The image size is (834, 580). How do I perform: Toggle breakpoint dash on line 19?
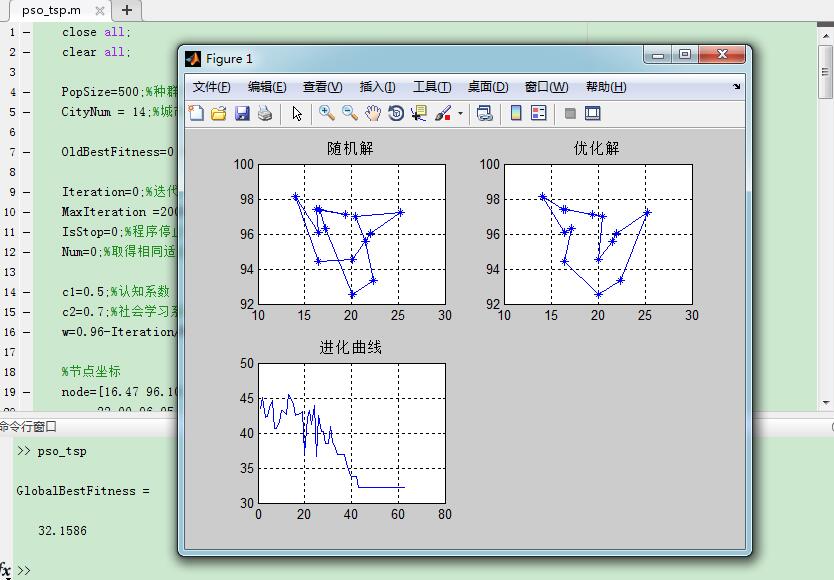pyautogui.click(x=26, y=392)
